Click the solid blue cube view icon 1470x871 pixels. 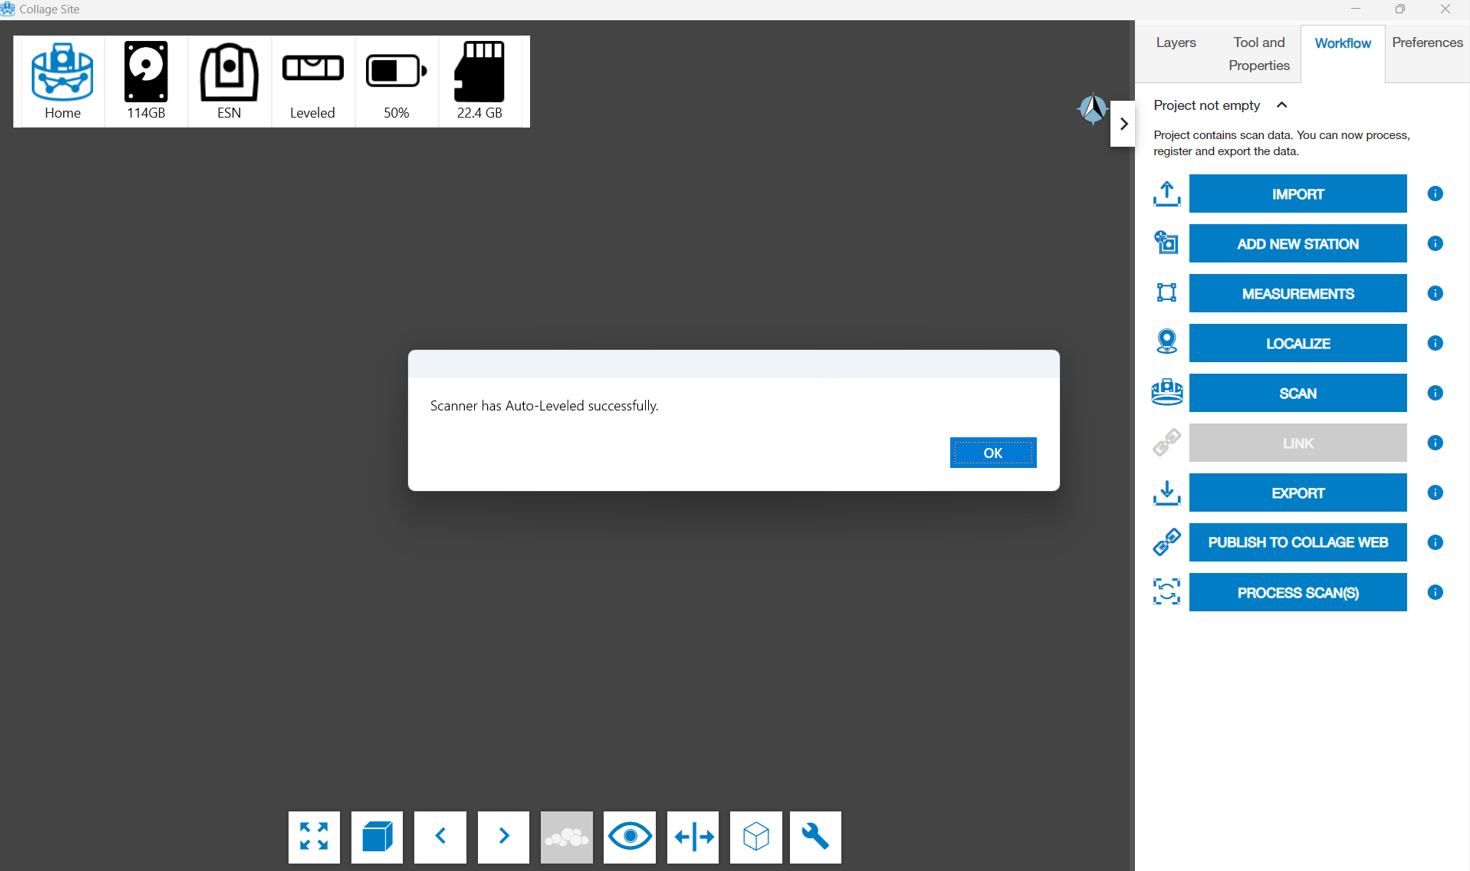[x=377, y=837]
